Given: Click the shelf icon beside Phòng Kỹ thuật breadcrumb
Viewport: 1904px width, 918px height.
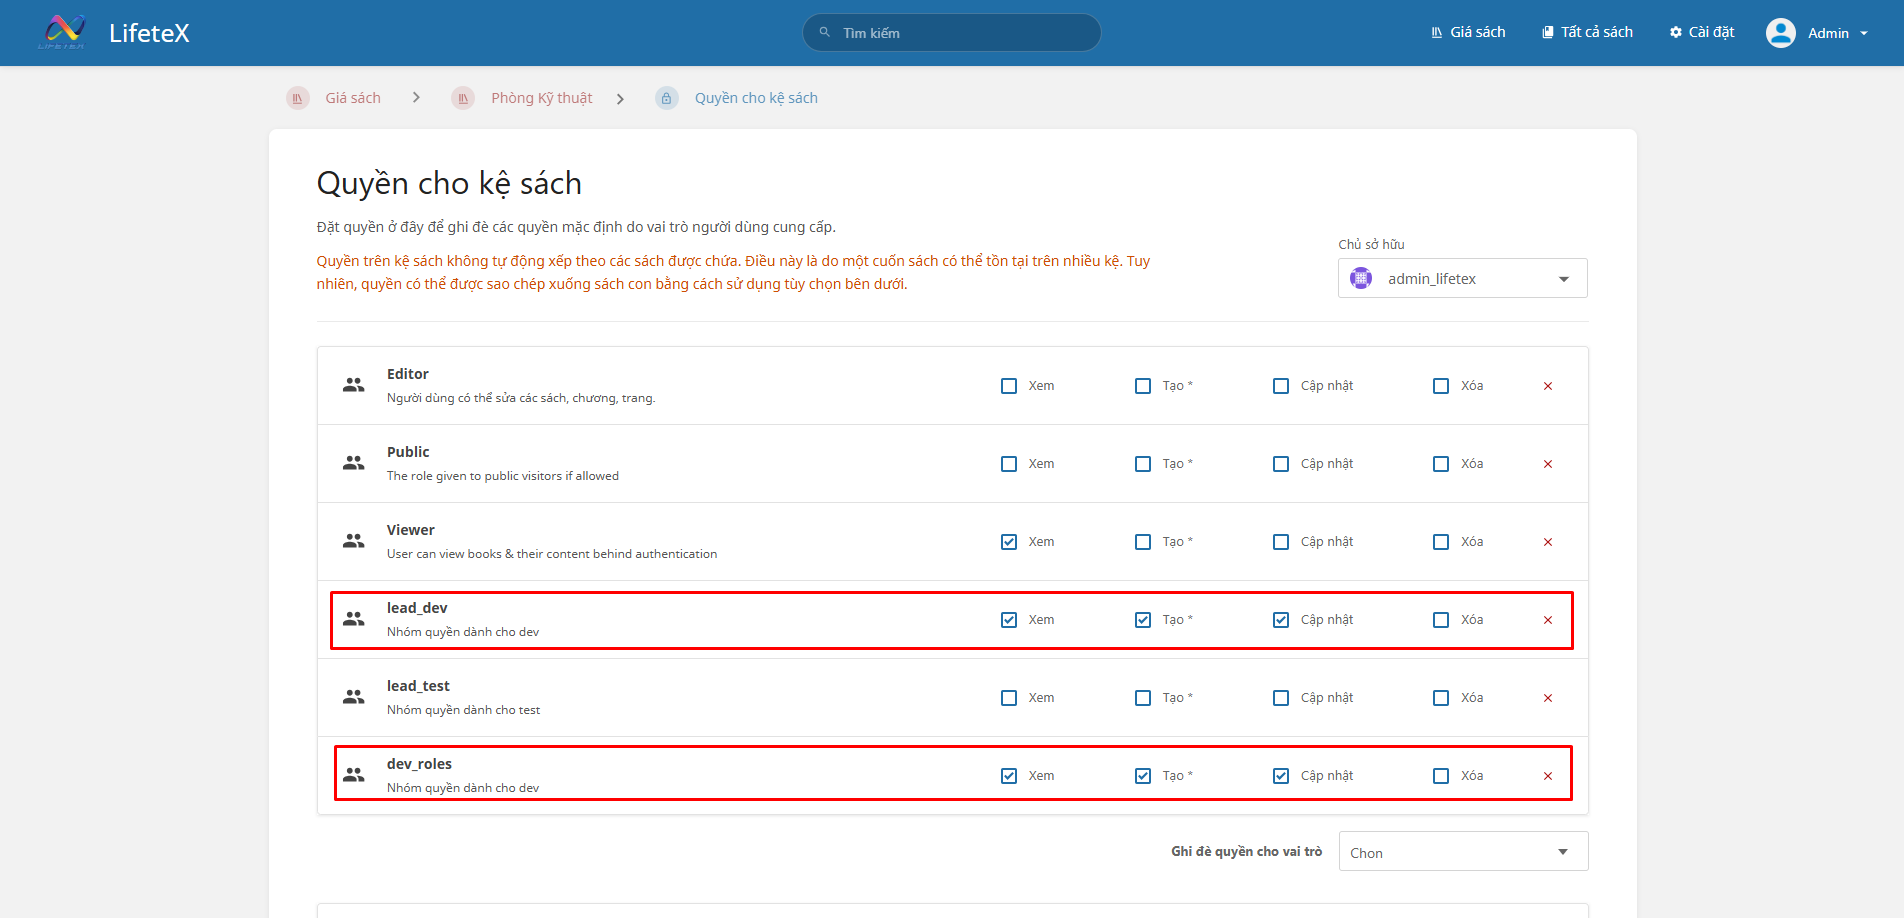Looking at the screenshot, I should click(463, 98).
